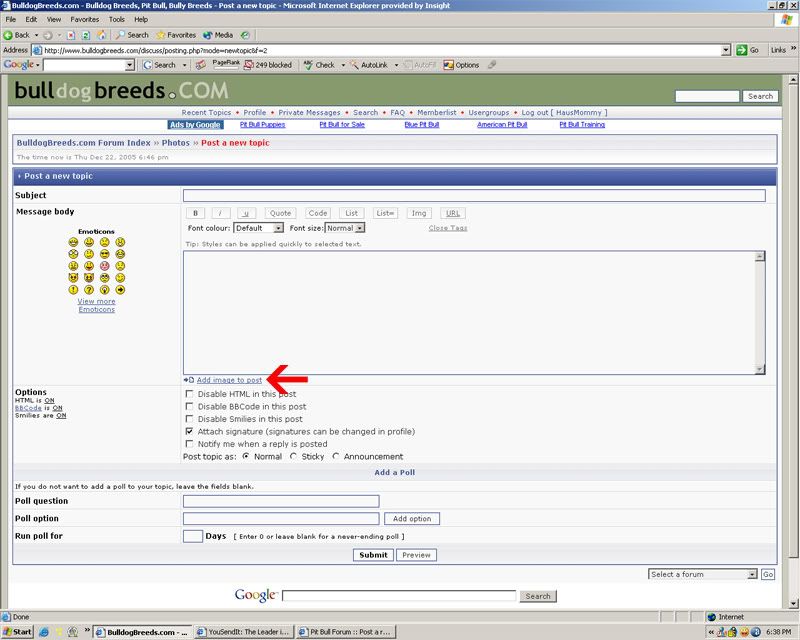800x640 pixels.
Task: Click the AutoFill button in Google toolbar
Action: (x=420, y=65)
